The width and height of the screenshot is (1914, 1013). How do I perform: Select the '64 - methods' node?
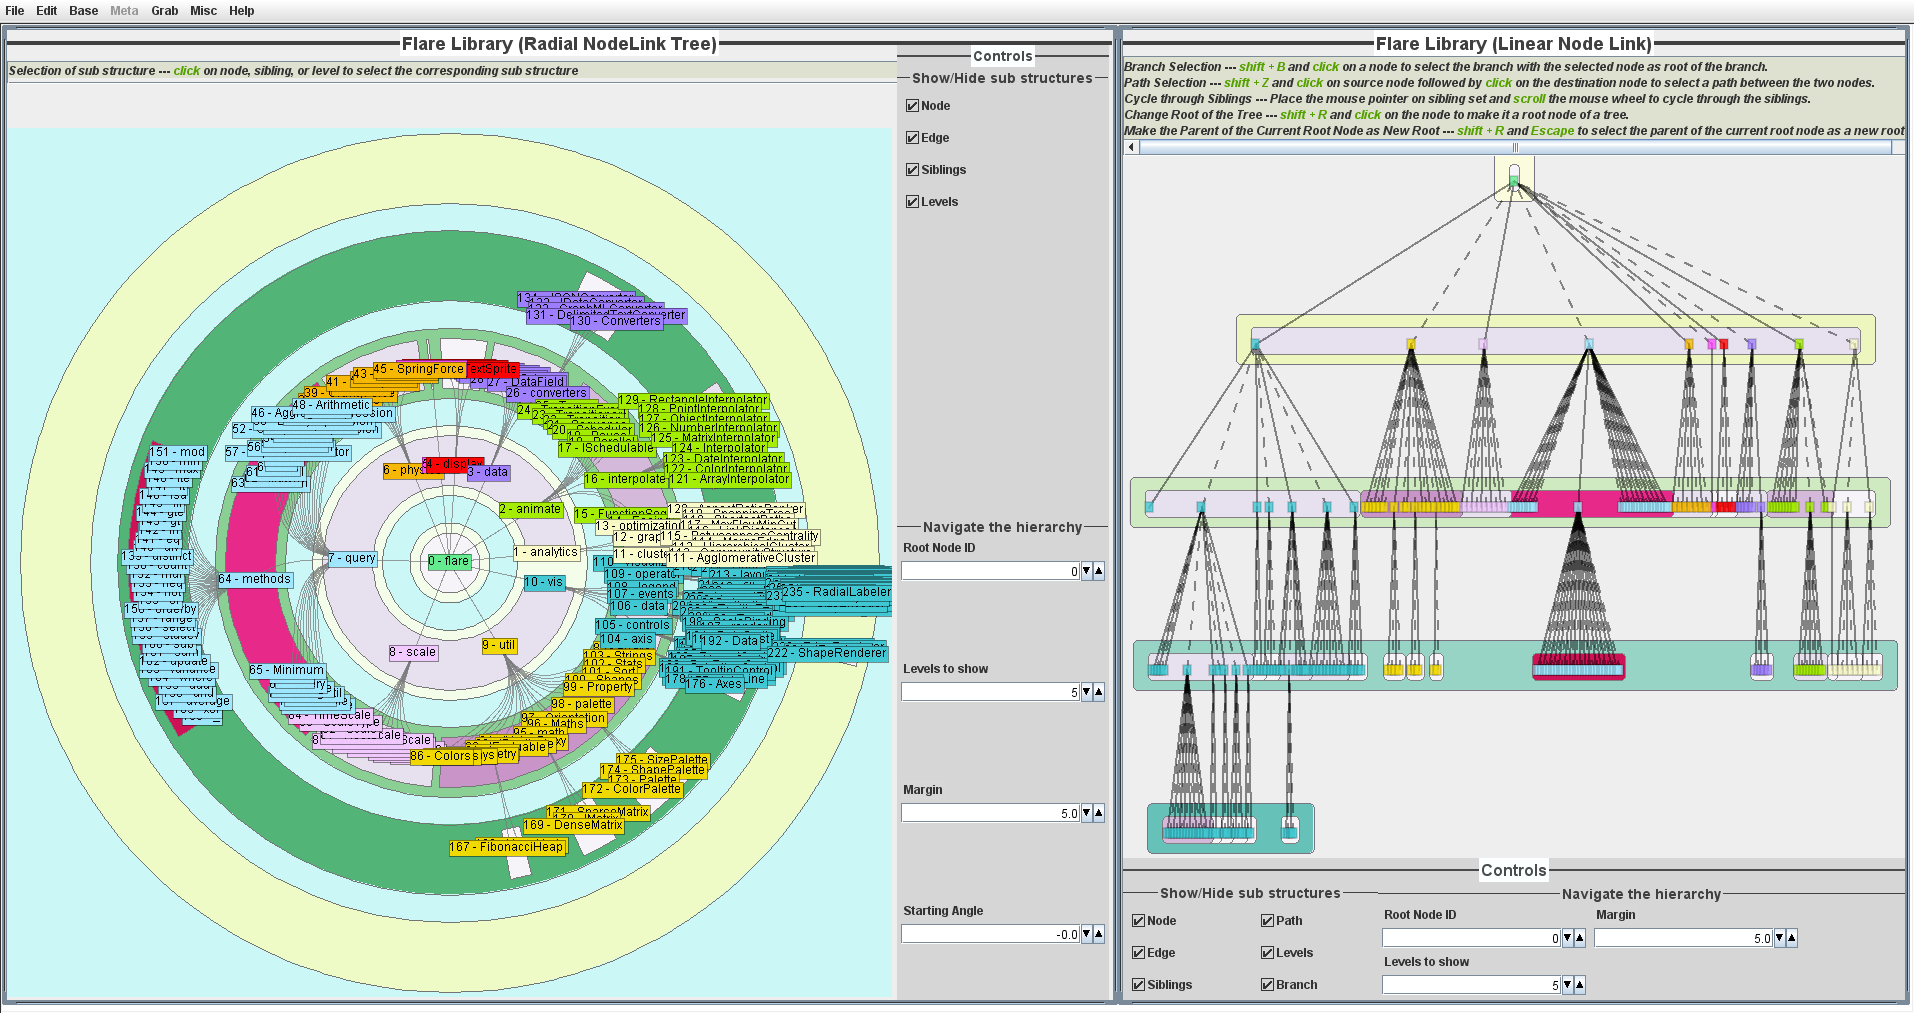[255, 579]
